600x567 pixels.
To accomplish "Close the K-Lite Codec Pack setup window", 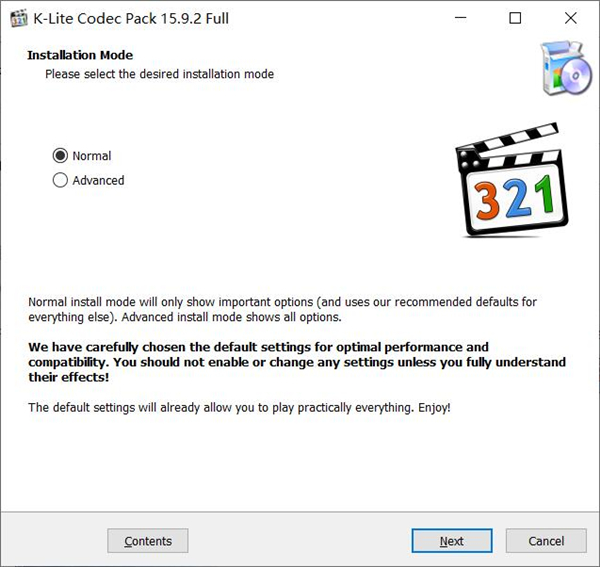I will 569,18.
